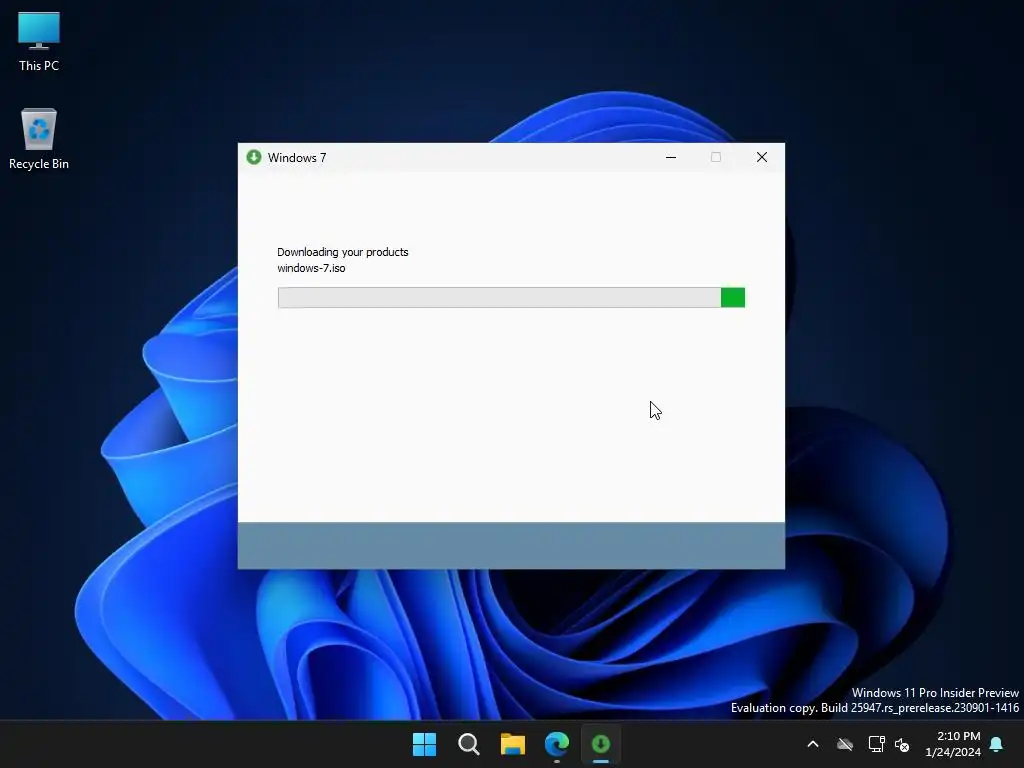Click the 'windows-7.iso' file name
The height and width of the screenshot is (768, 1024).
311,268
